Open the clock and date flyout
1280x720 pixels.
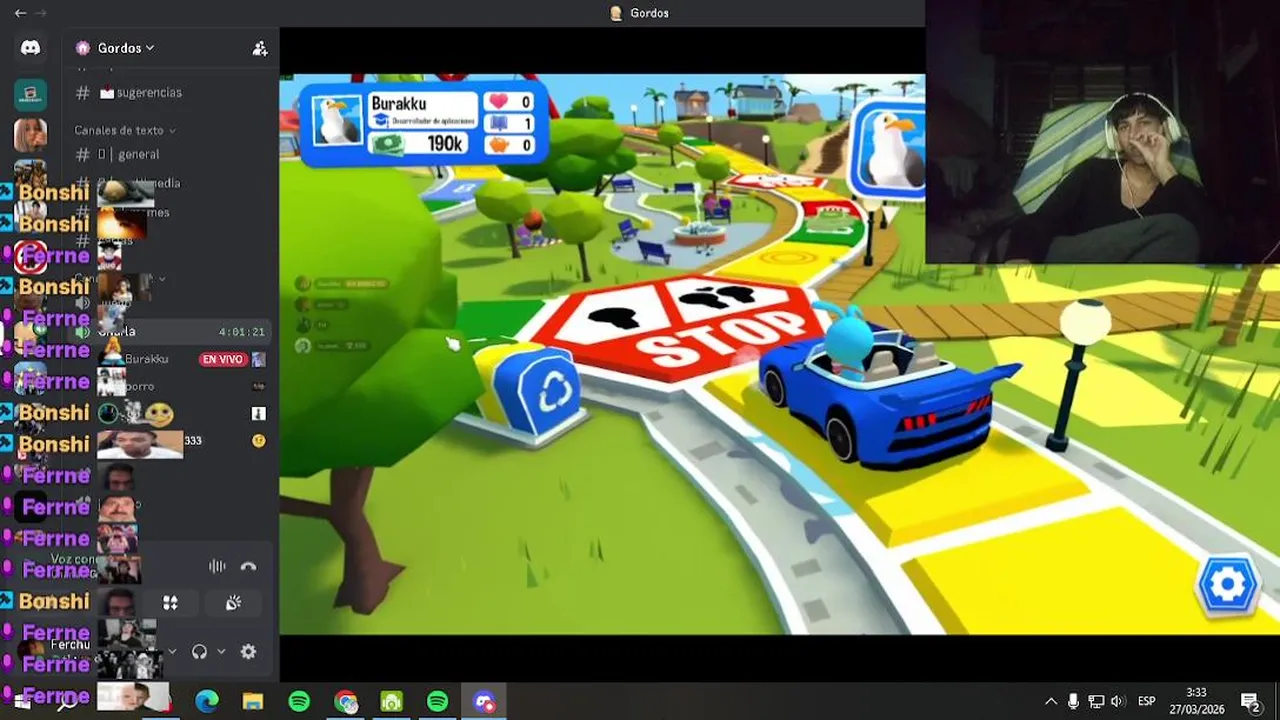(x=1196, y=701)
